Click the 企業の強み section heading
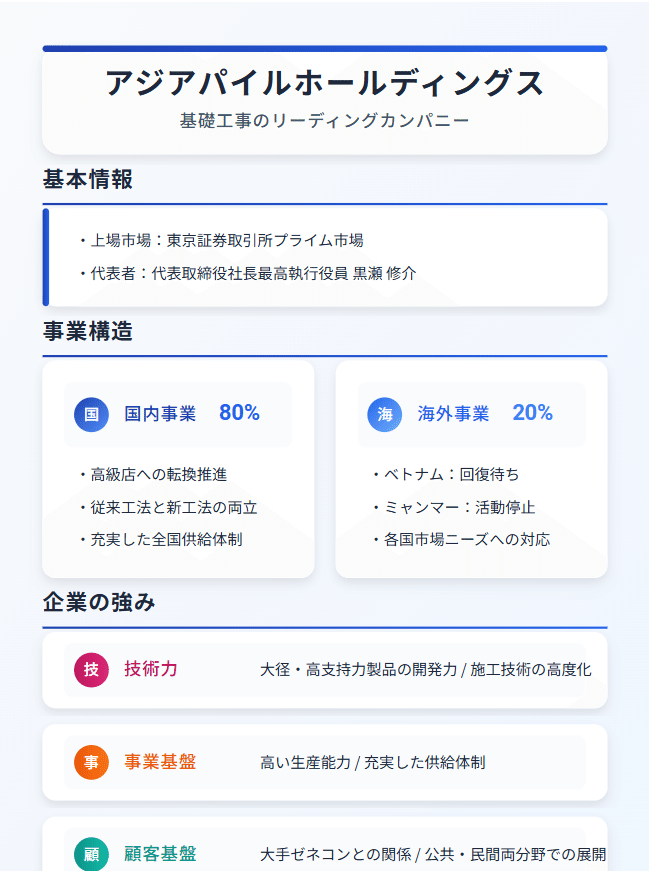 (99, 603)
